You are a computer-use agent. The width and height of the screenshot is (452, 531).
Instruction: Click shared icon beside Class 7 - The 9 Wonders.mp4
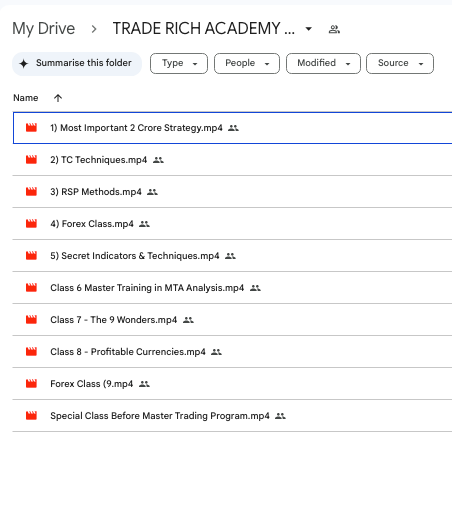pyautogui.click(x=188, y=320)
